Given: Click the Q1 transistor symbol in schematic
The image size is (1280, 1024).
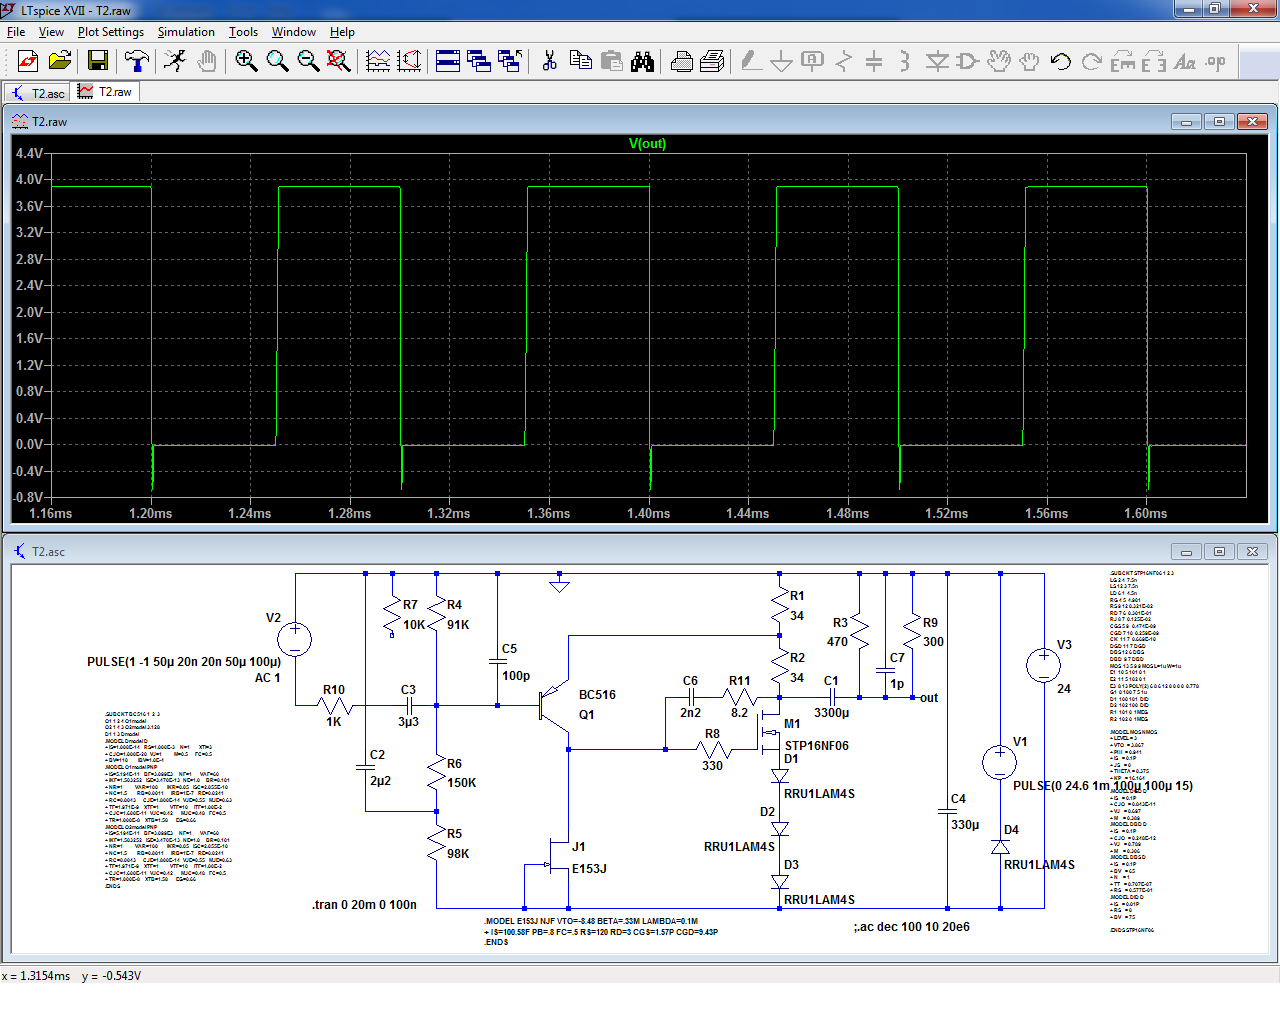Looking at the screenshot, I should [x=552, y=704].
